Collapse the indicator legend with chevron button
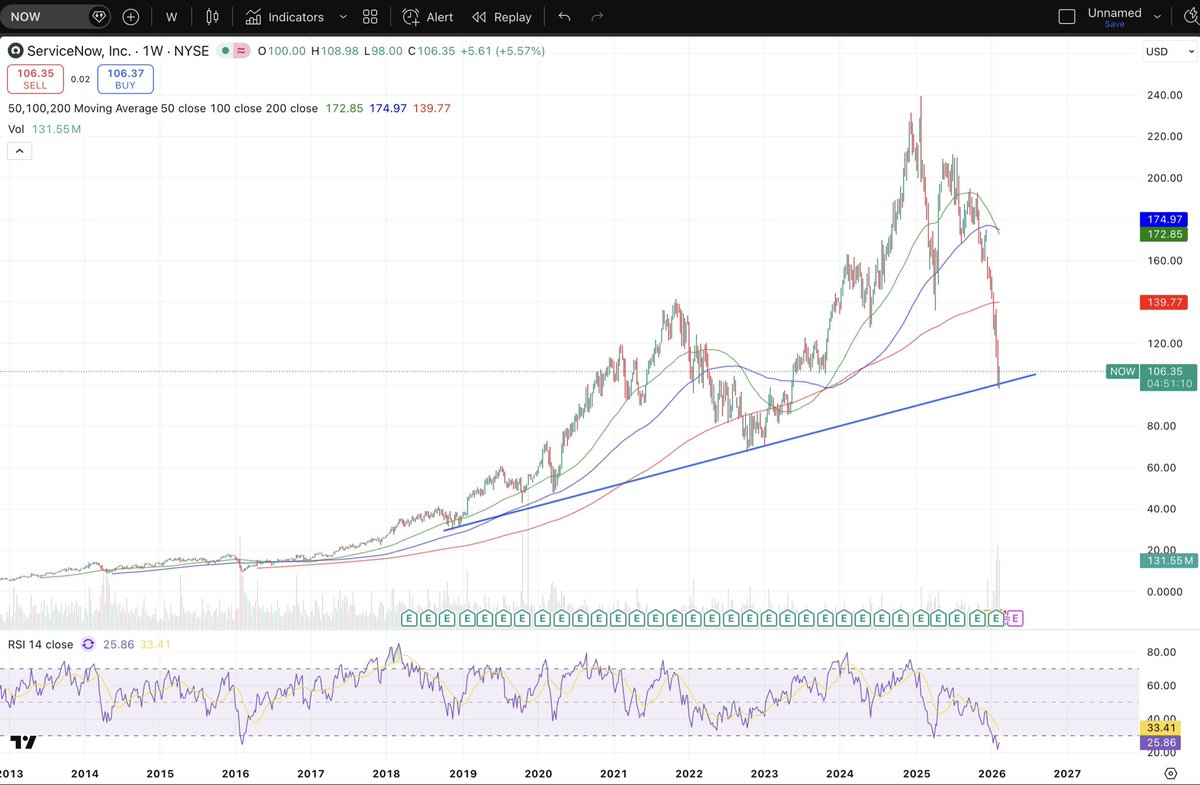The height and width of the screenshot is (785, 1200). click(x=20, y=151)
